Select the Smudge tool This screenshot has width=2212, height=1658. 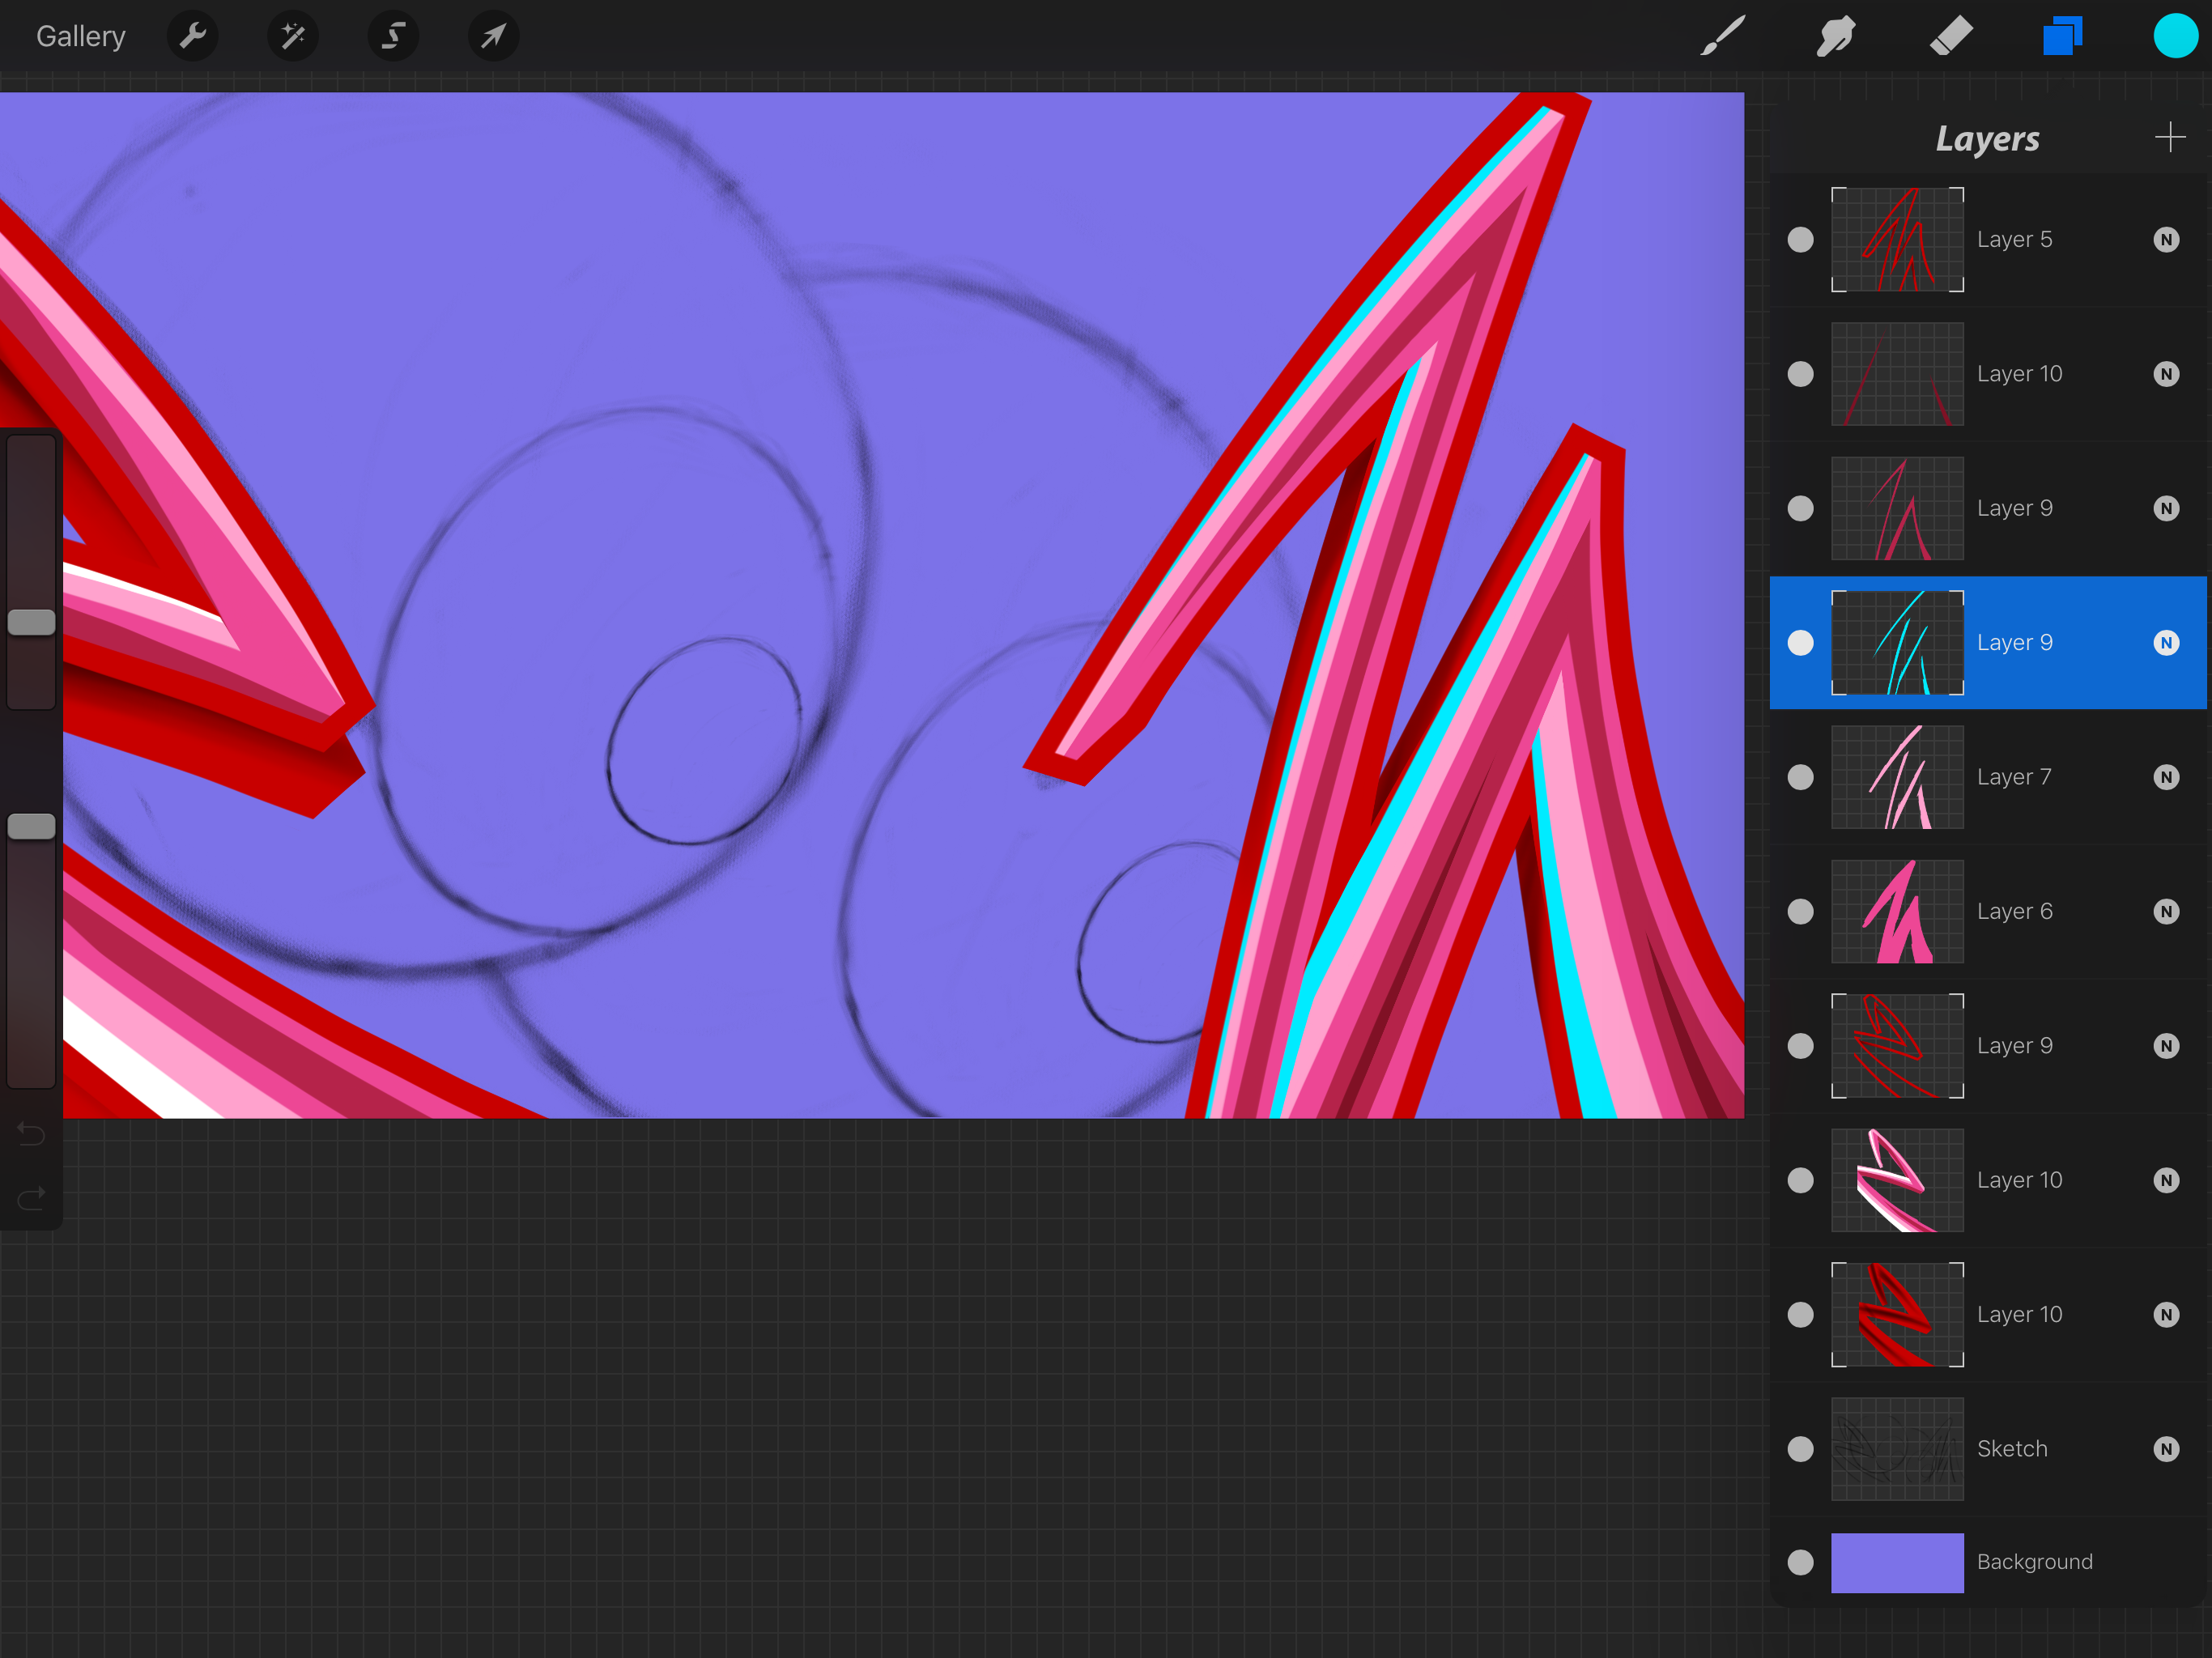coord(1836,37)
